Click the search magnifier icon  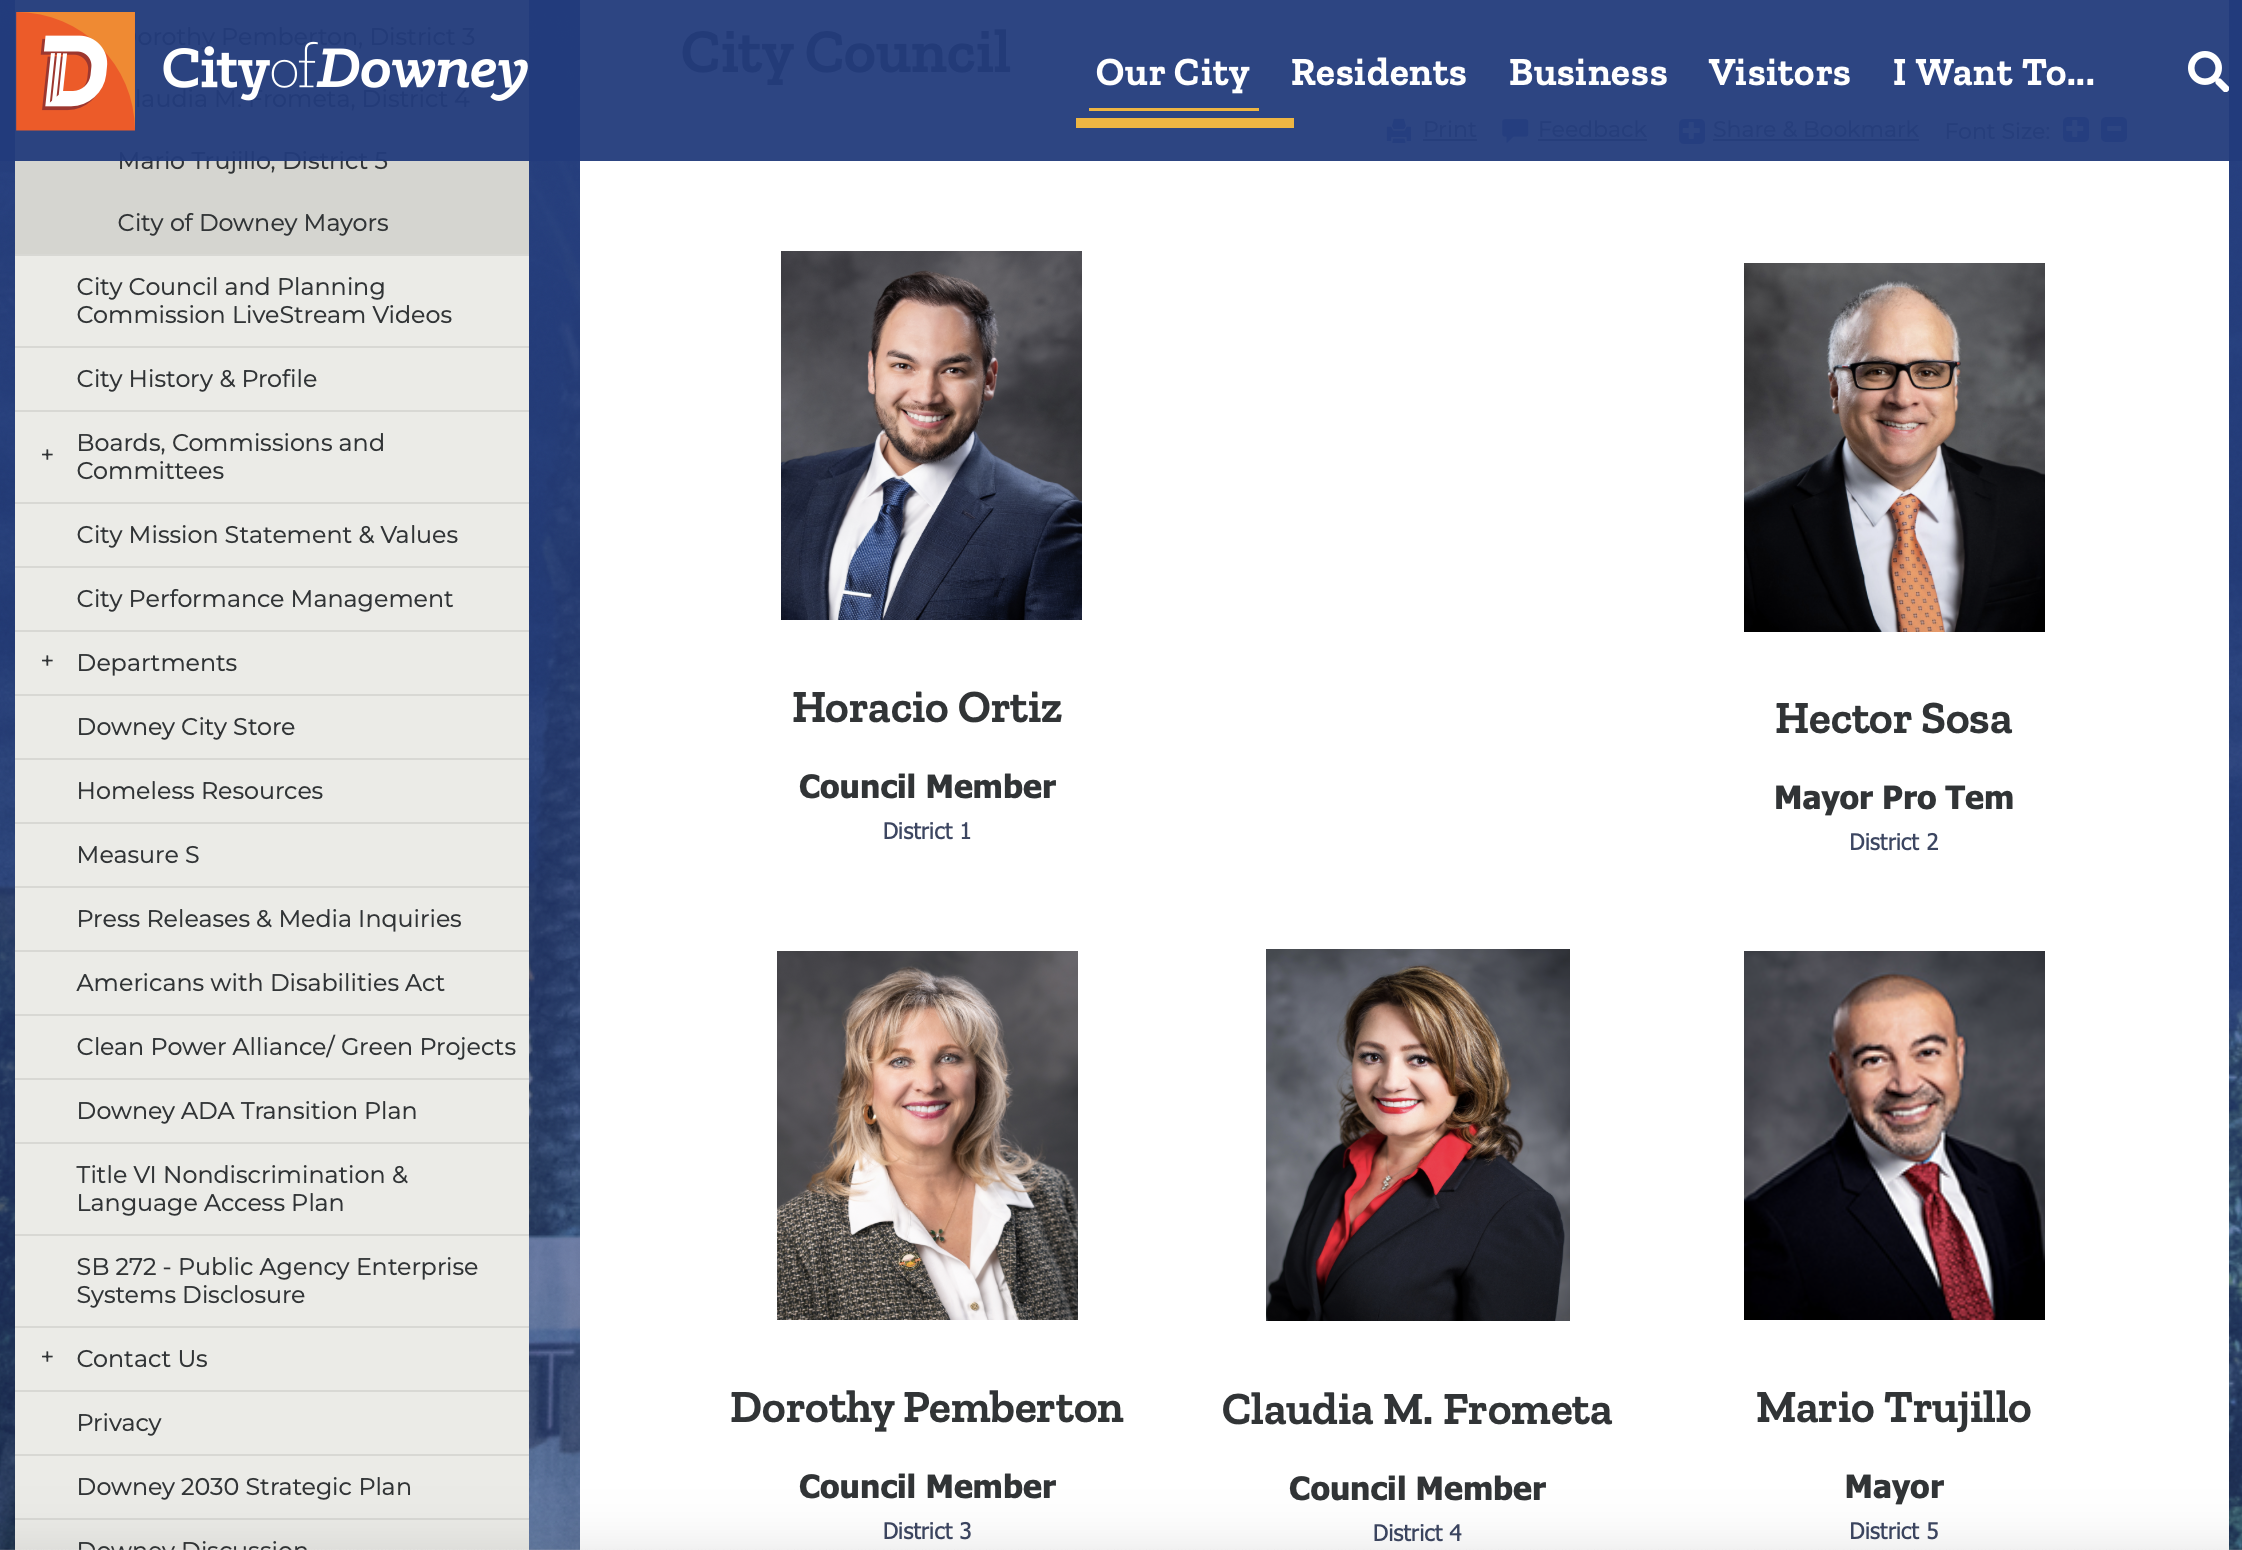pos(2206,72)
